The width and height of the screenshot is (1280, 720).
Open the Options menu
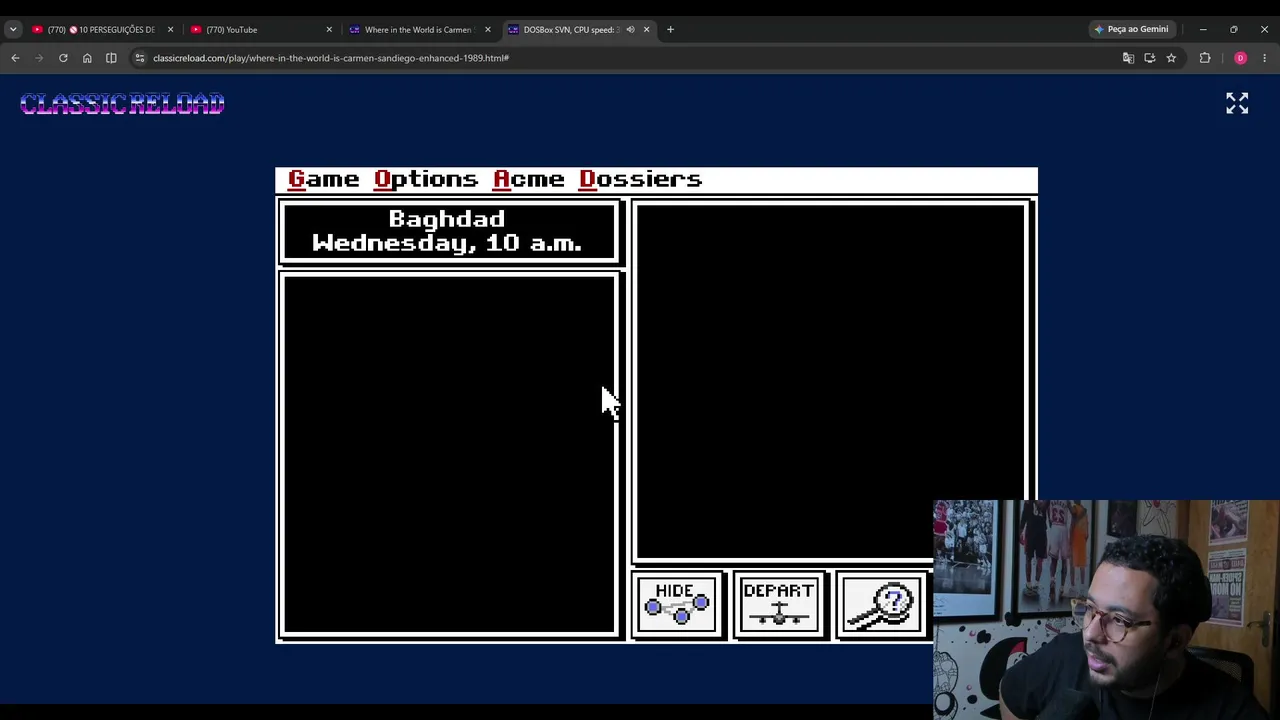pos(426,179)
